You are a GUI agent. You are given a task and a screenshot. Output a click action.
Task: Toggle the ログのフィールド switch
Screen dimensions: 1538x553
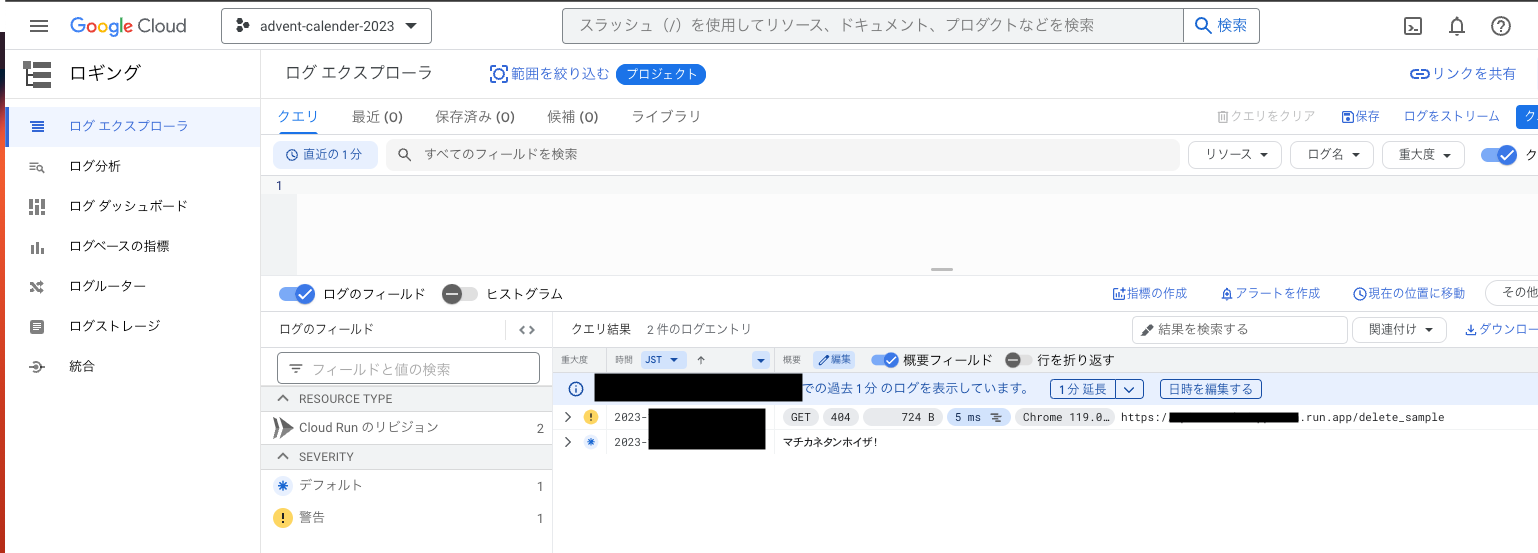point(297,294)
